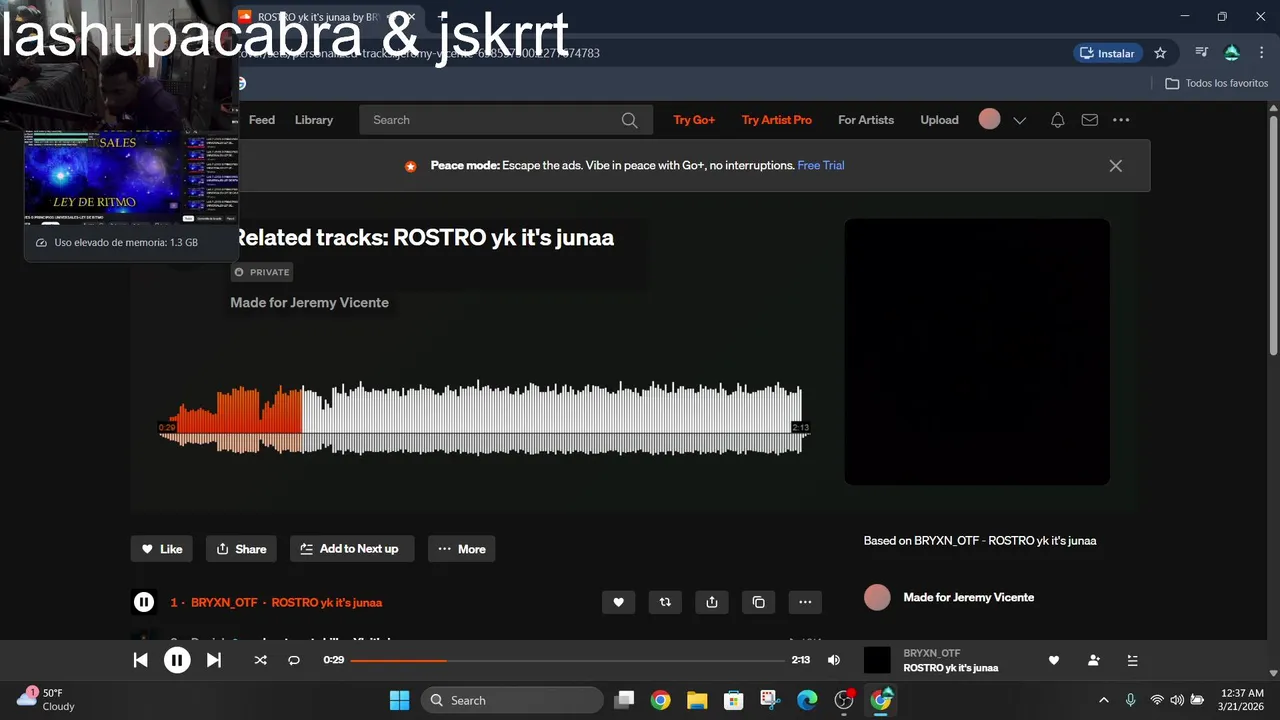Dismiss the Peace mode banner
1280x720 pixels.
click(x=1116, y=166)
